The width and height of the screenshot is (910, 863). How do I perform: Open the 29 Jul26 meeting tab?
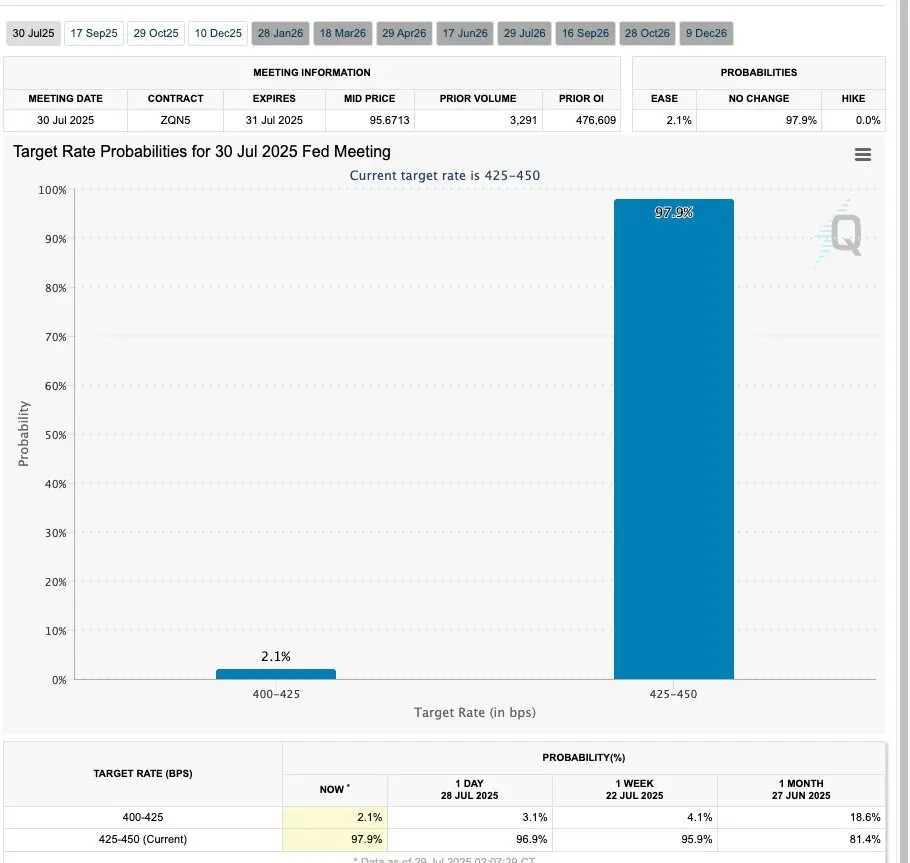tap(525, 33)
